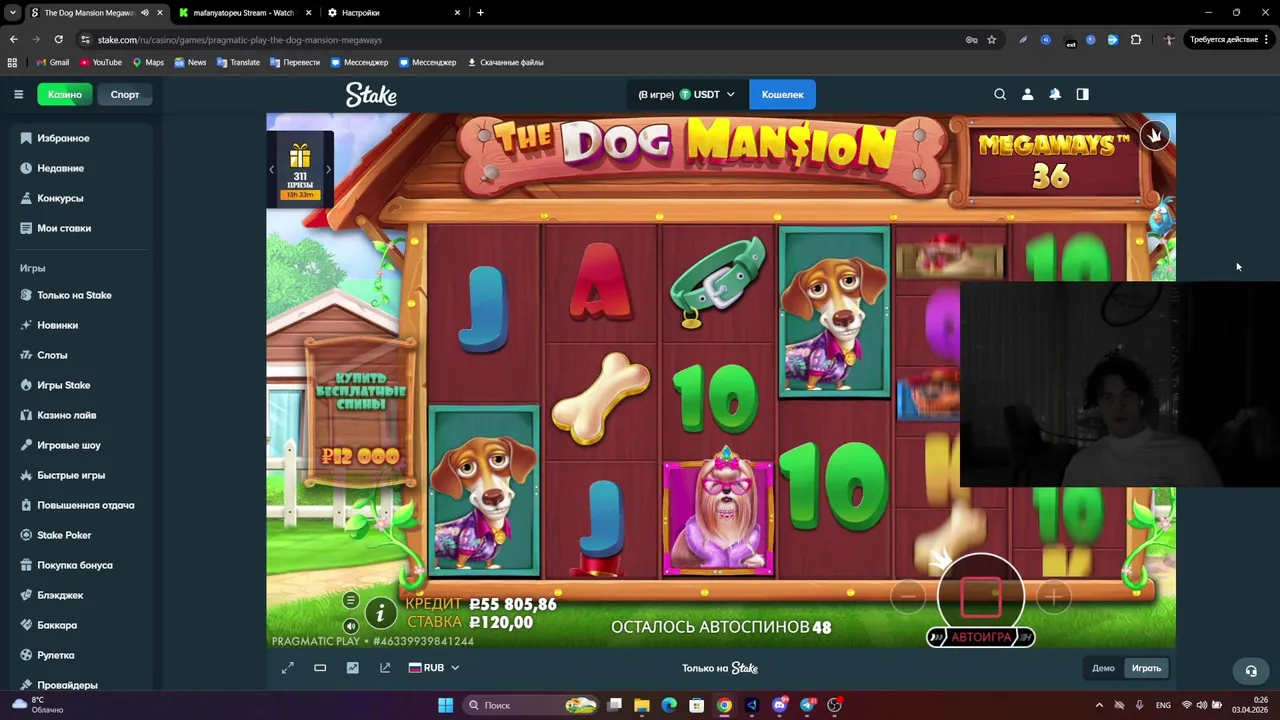Screen dimensions: 1280x720
Task: Open the RUB currency dropdown
Action: point(434,668)
